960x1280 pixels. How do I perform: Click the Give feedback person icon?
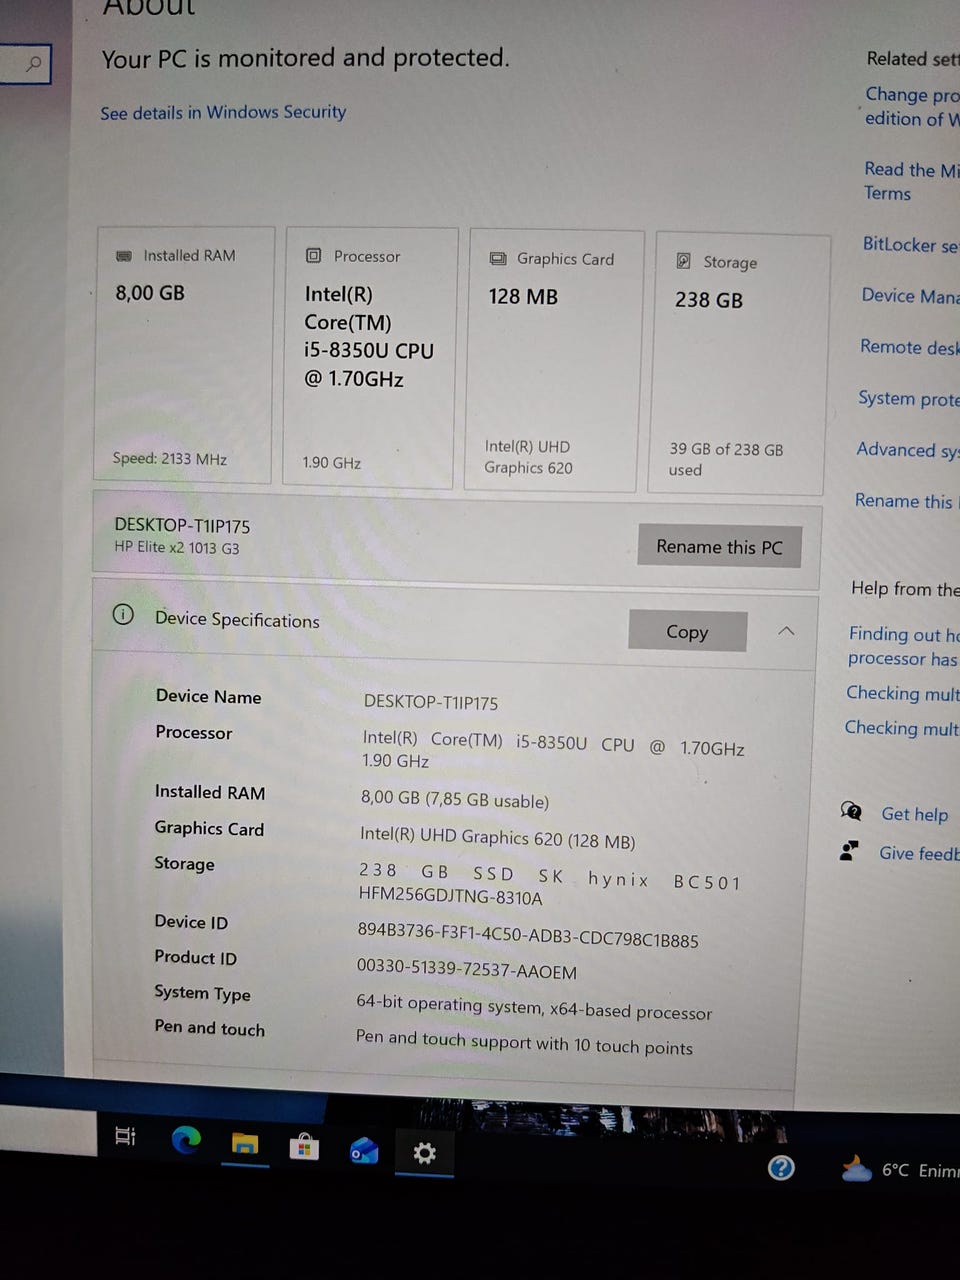[849, 851]
